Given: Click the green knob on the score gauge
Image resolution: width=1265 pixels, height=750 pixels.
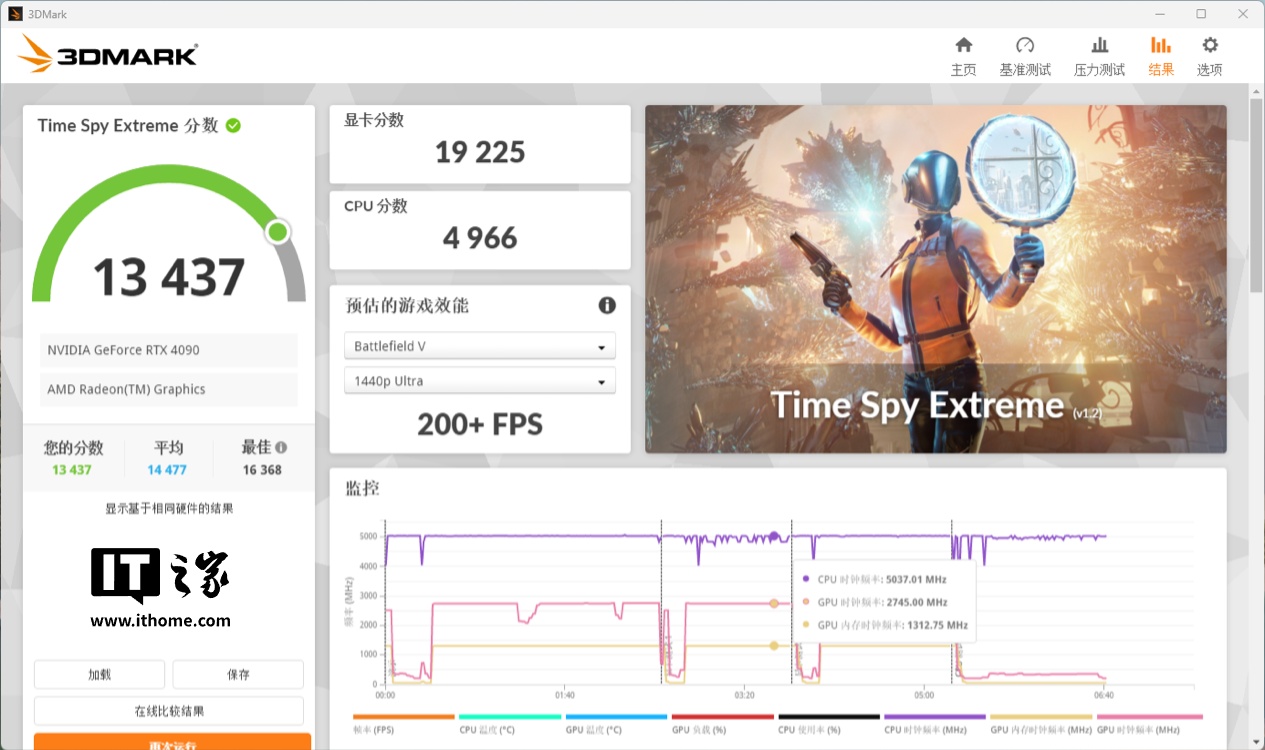Looking at the screenshot, I should coord(278,233).
